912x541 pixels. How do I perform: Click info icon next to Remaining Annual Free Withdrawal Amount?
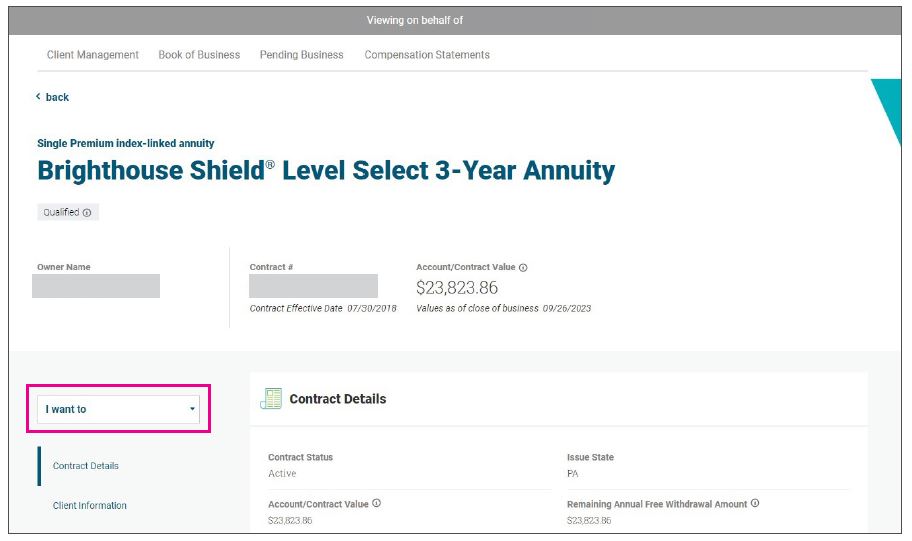click(x=755, y=504)
